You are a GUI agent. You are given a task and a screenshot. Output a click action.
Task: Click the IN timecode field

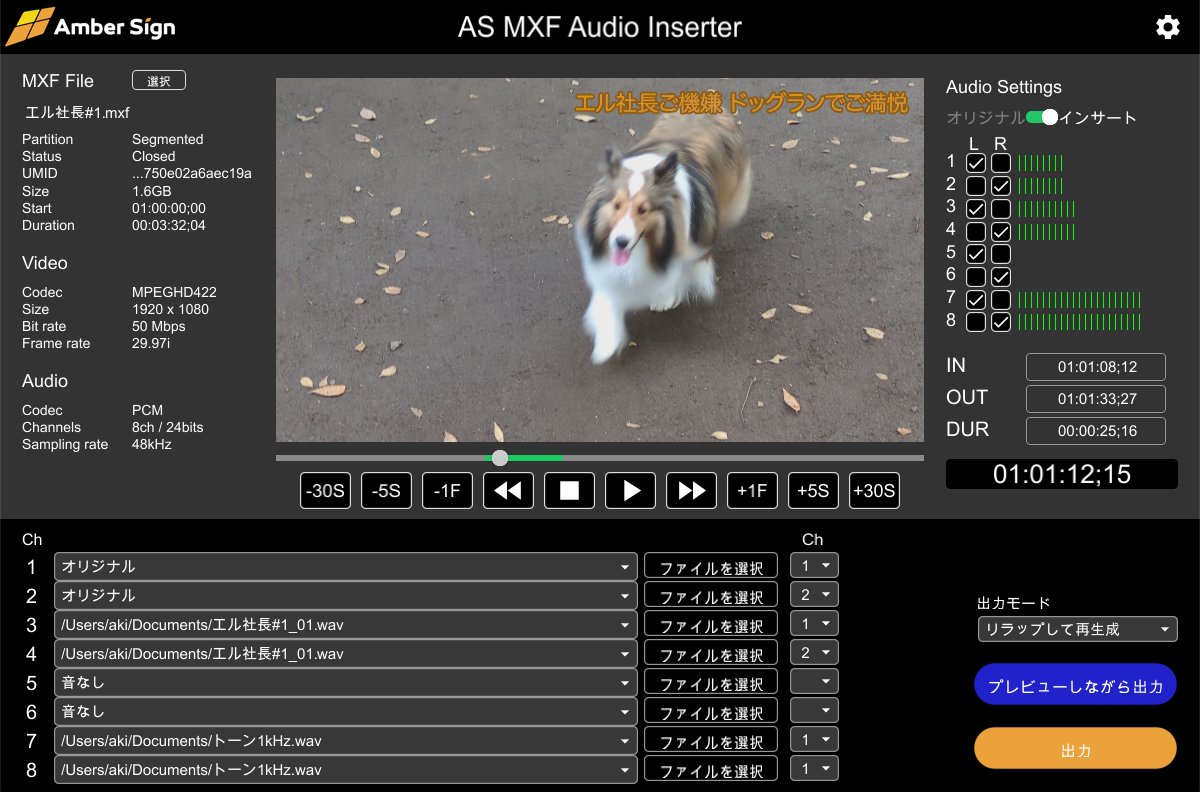pyautogui.click(x=1096, y=367)
